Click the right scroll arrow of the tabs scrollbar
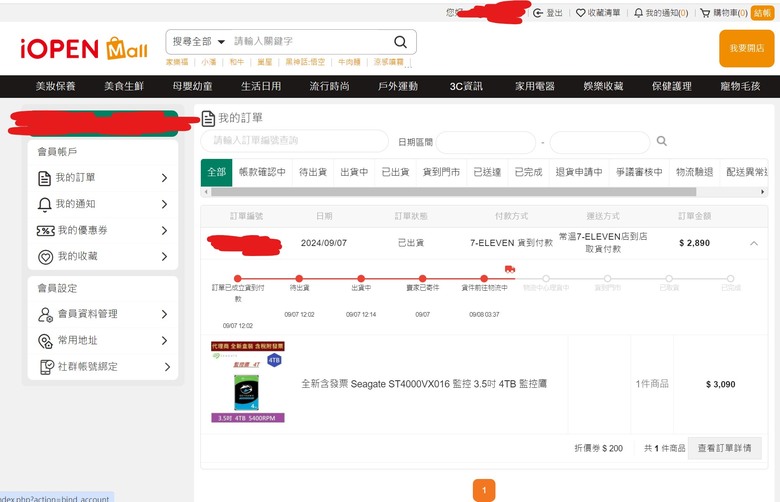The height and width of the screenshot is (502, 780). pyautogui.click(x=763, y=192)
